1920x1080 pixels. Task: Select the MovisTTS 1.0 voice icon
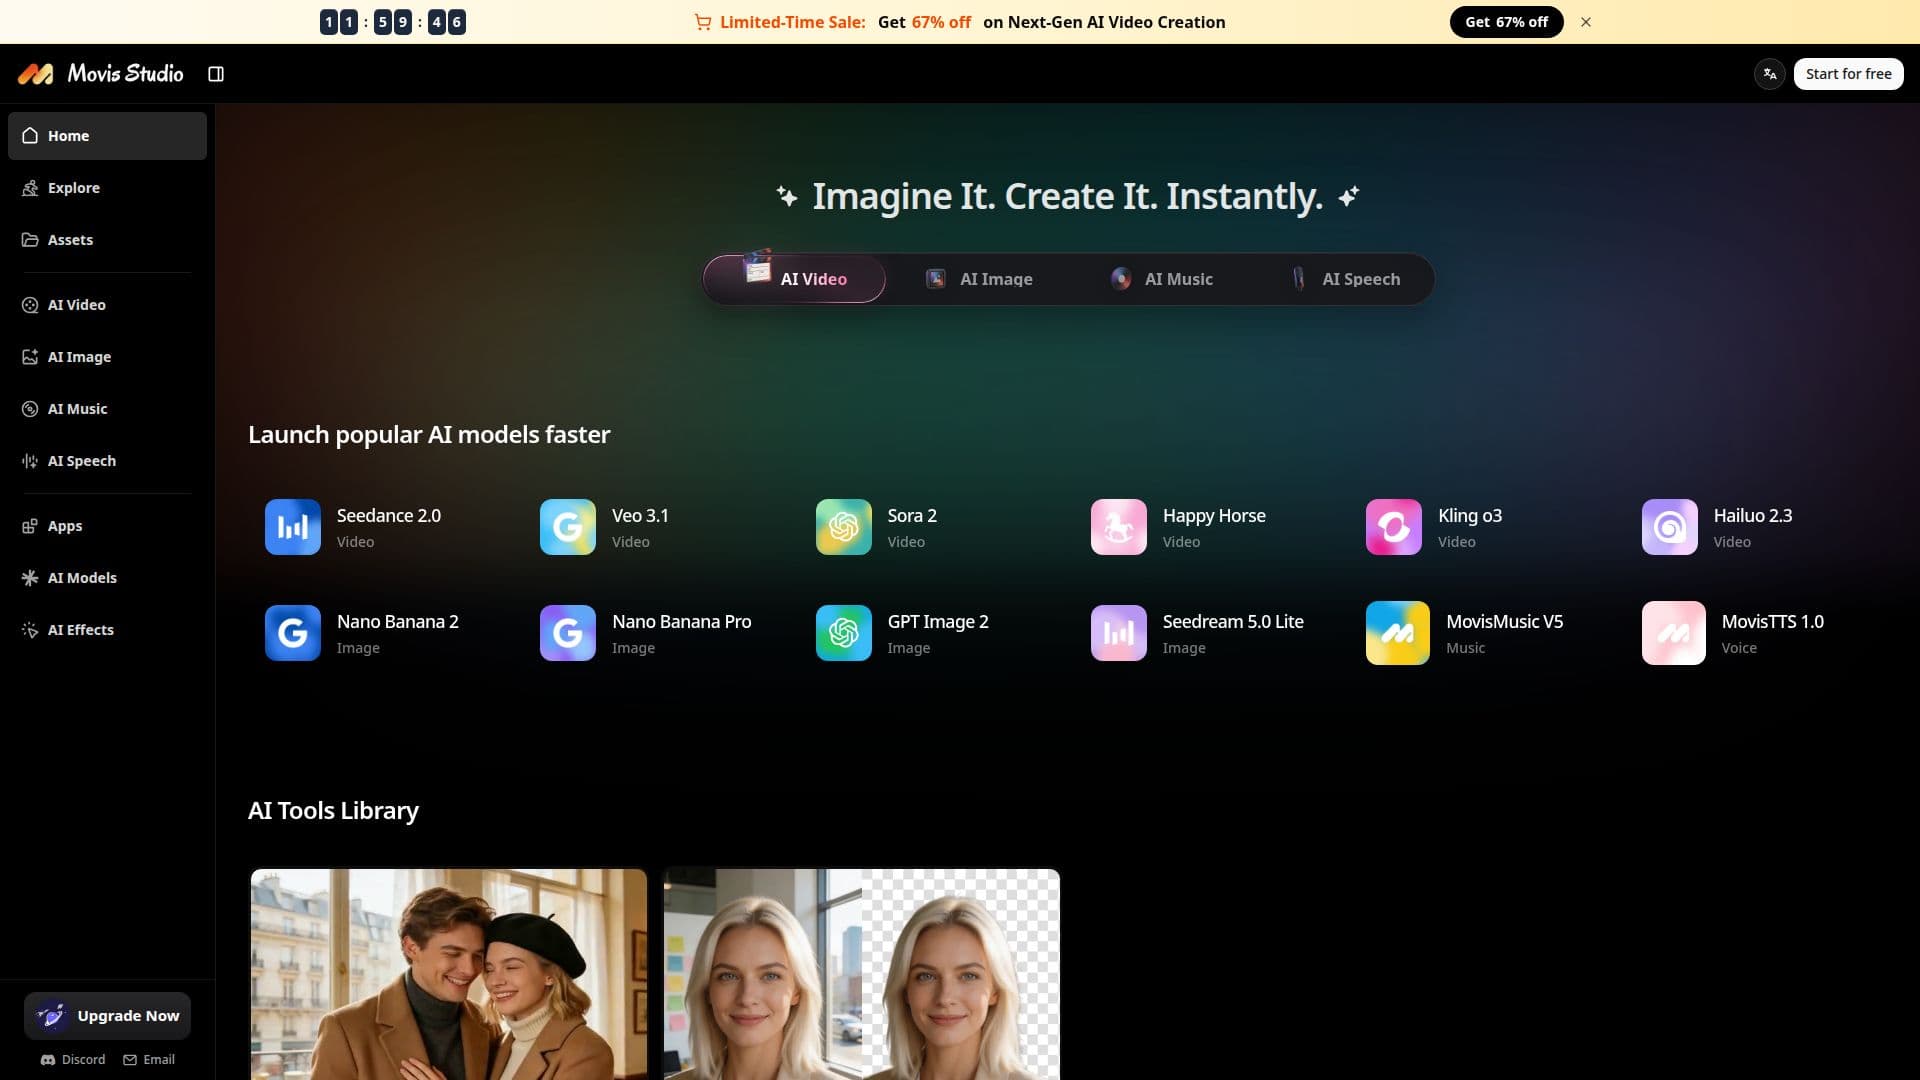pos(1674,633)
